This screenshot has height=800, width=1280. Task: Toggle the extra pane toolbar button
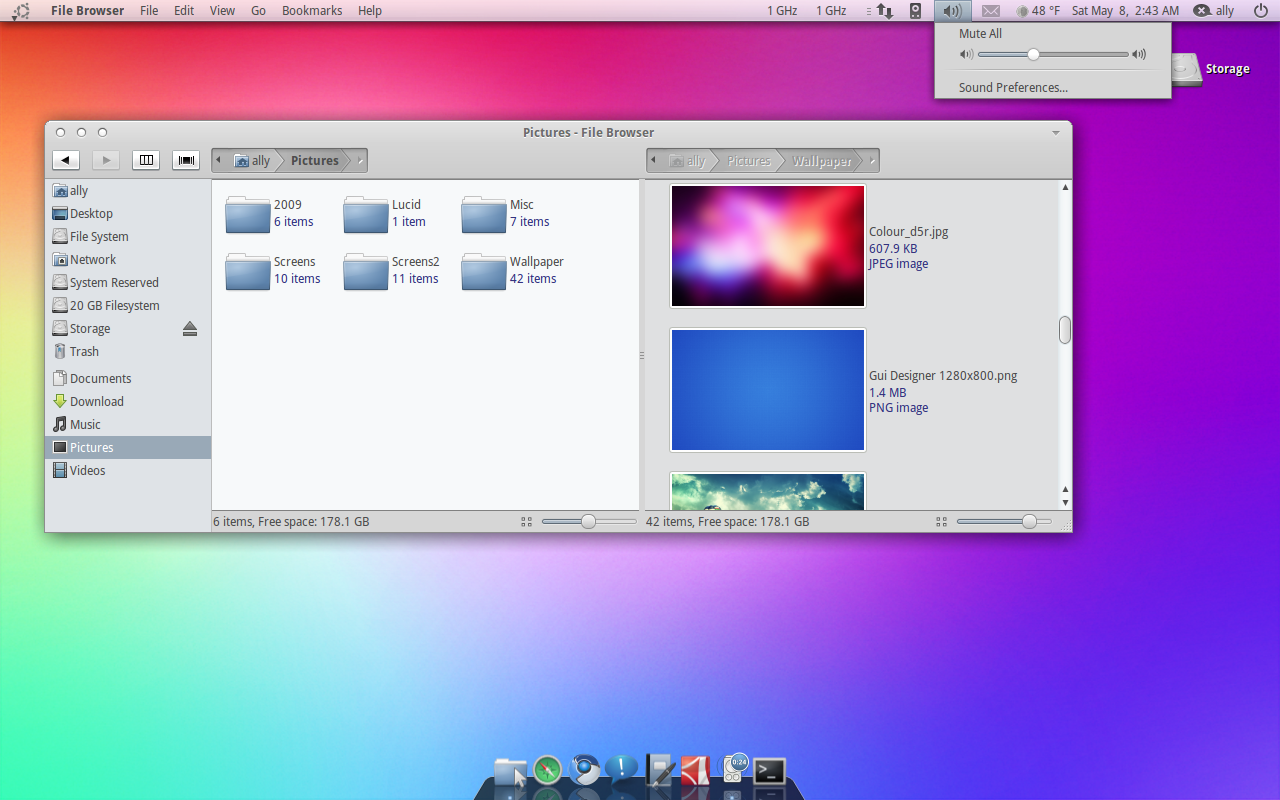point(186,160)
